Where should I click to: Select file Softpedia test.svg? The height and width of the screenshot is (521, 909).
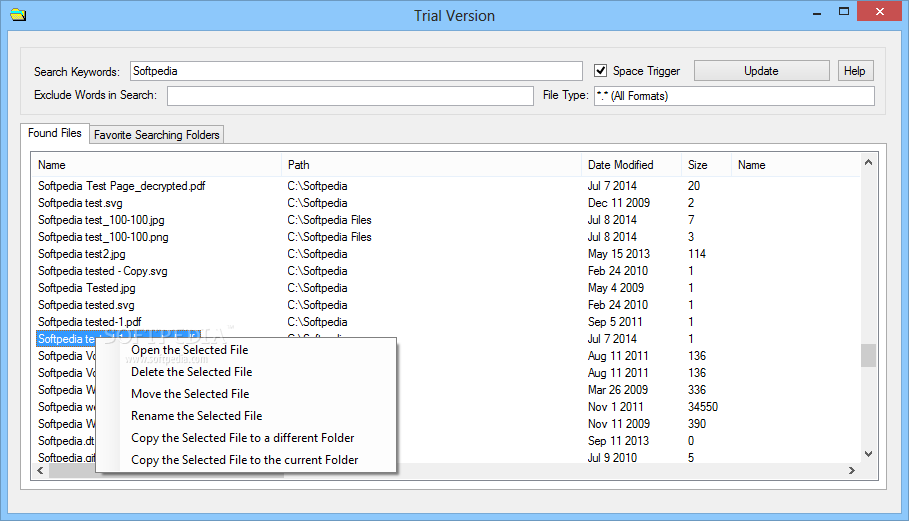(x=80, y=203)
